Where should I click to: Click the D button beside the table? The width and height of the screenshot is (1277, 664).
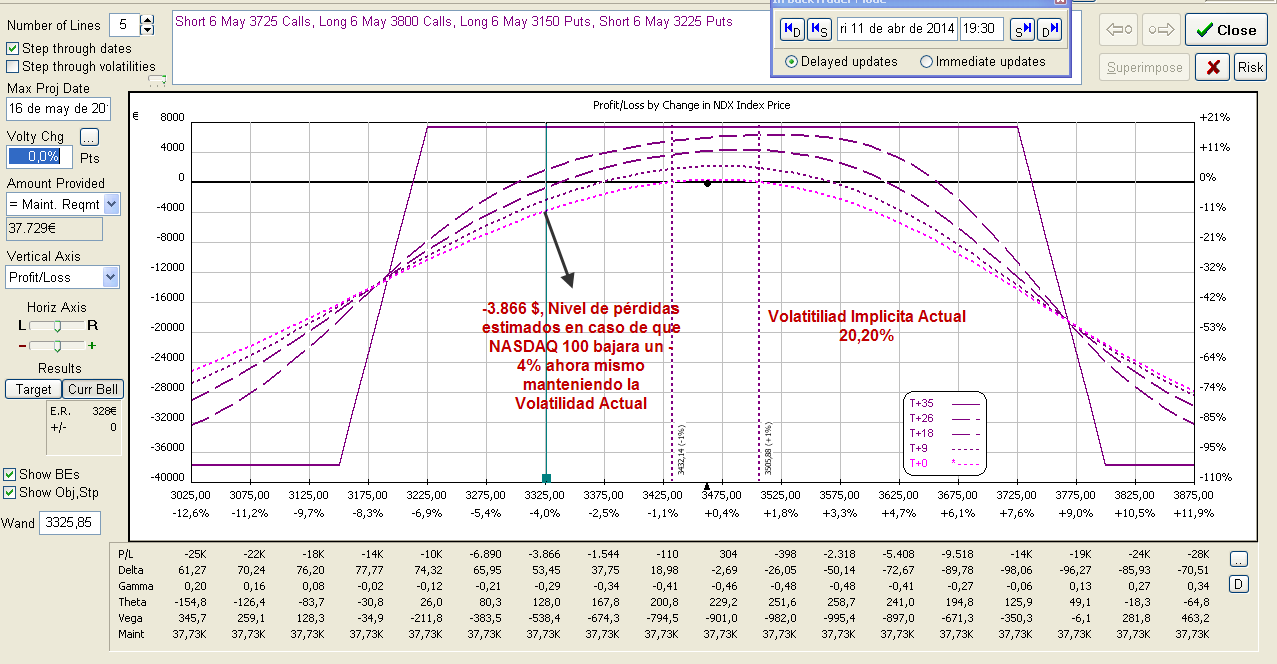pos(1239,583)
